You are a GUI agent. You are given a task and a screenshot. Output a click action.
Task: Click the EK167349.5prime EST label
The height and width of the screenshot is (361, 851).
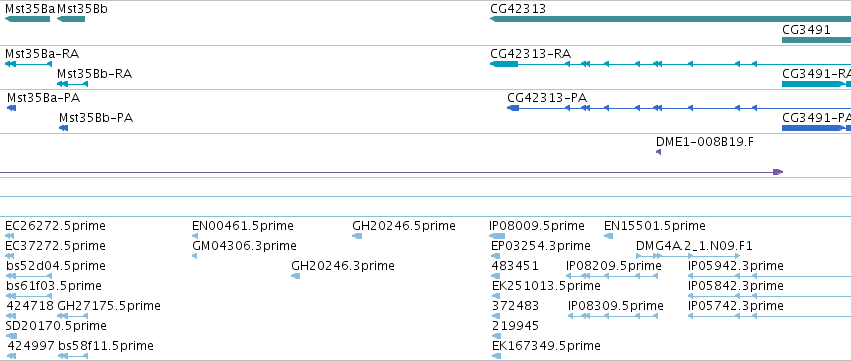tap(546, 346)
